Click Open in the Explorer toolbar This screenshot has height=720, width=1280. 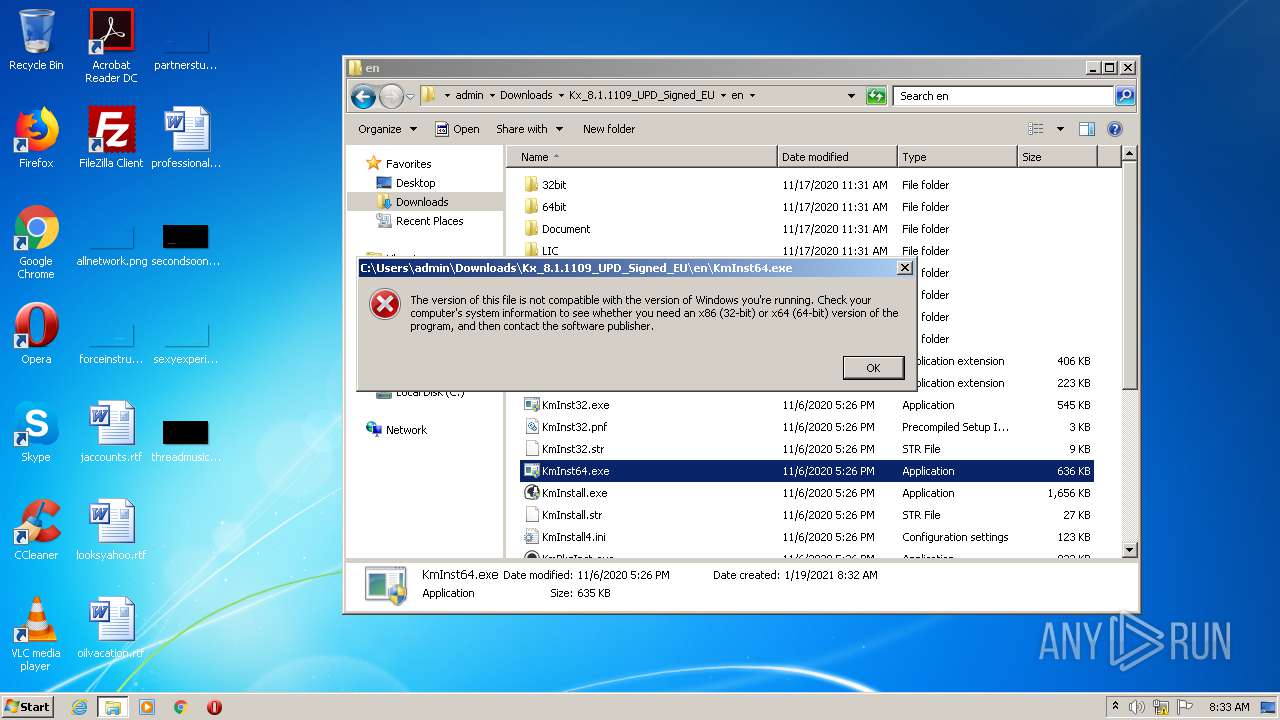click(457, 129)
